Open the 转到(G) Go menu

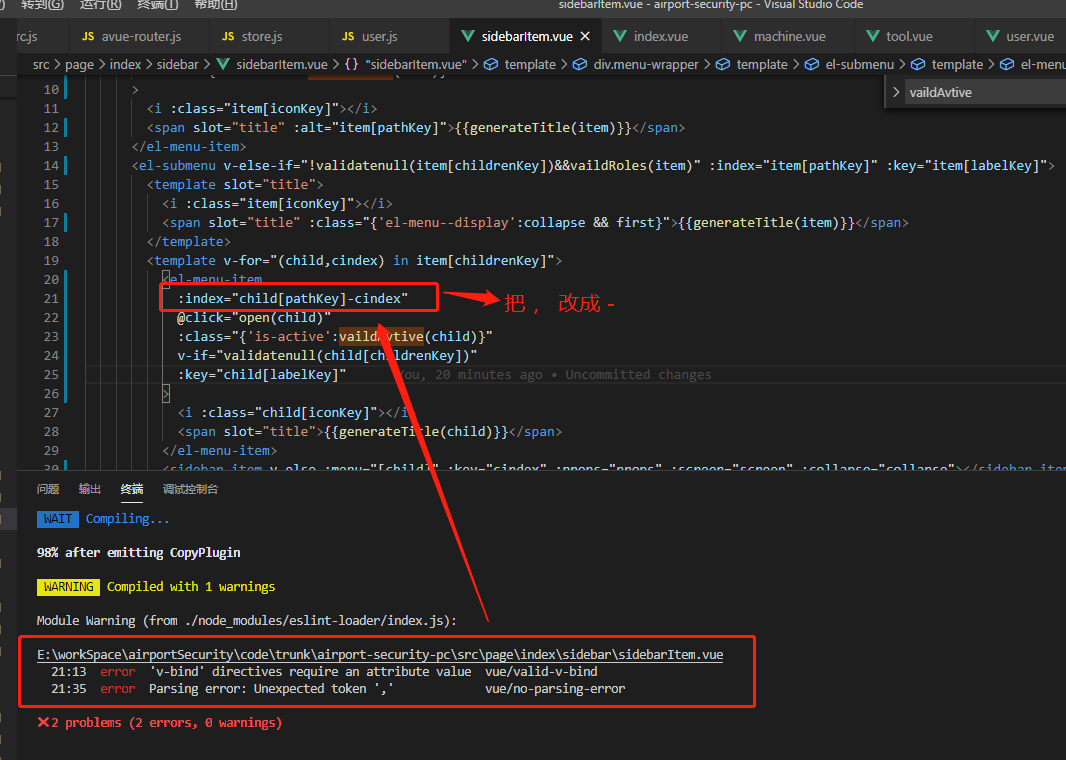click(x=42, y=5)
